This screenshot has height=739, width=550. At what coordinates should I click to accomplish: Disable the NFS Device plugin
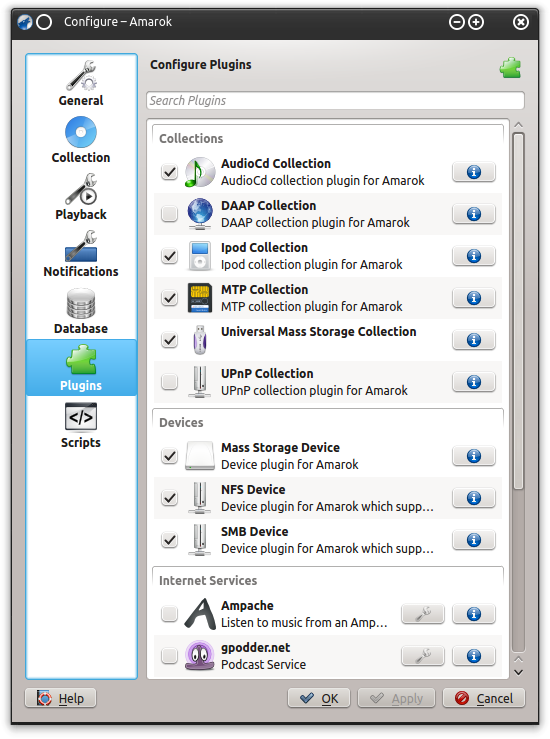[169, 498]
